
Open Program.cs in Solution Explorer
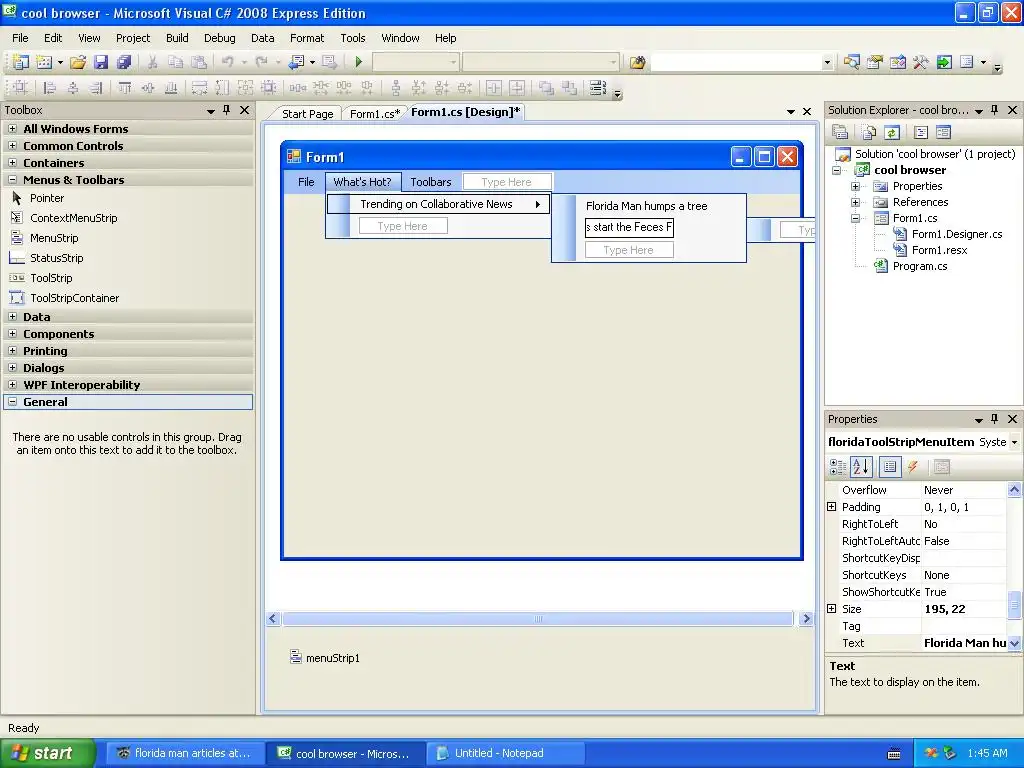(920, 266)
